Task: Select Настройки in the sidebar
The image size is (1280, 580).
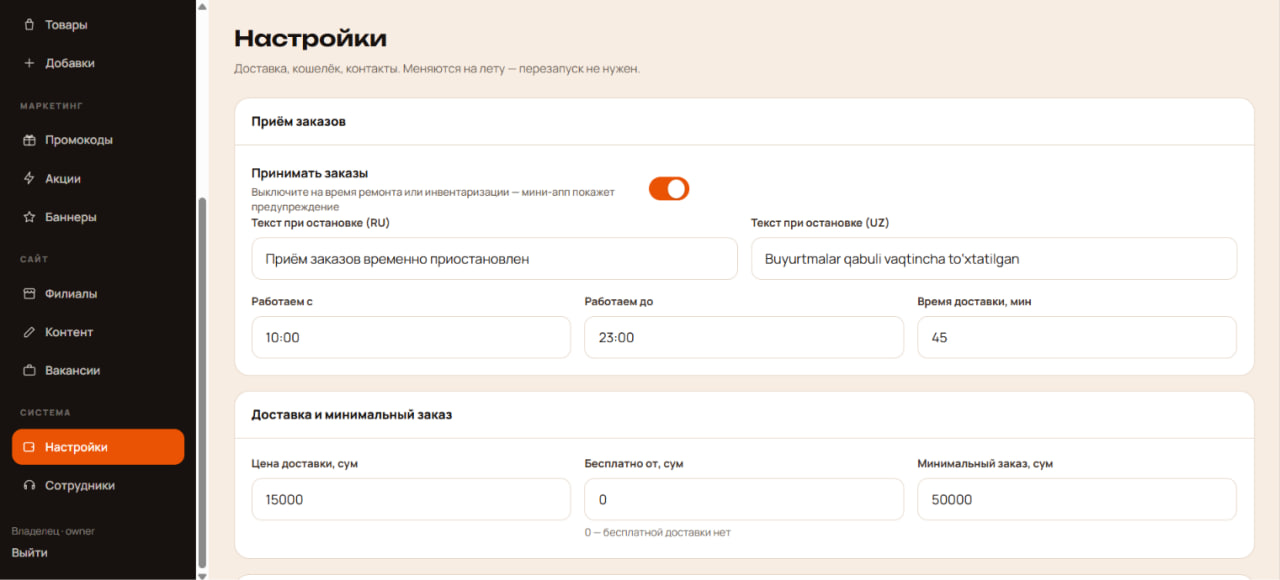Action: tap(98, 447)
